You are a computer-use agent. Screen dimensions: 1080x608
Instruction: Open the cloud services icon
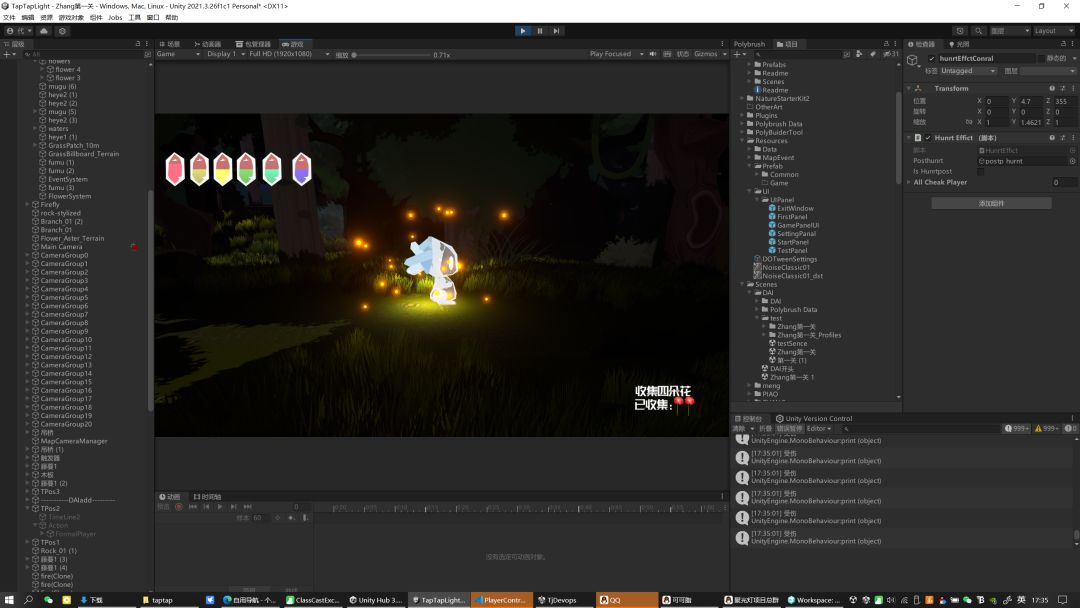click(44, 31)
